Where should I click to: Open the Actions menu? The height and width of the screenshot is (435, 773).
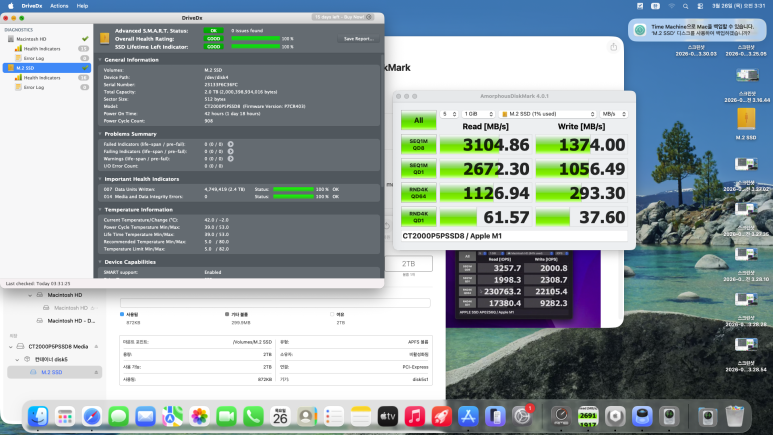59,6
